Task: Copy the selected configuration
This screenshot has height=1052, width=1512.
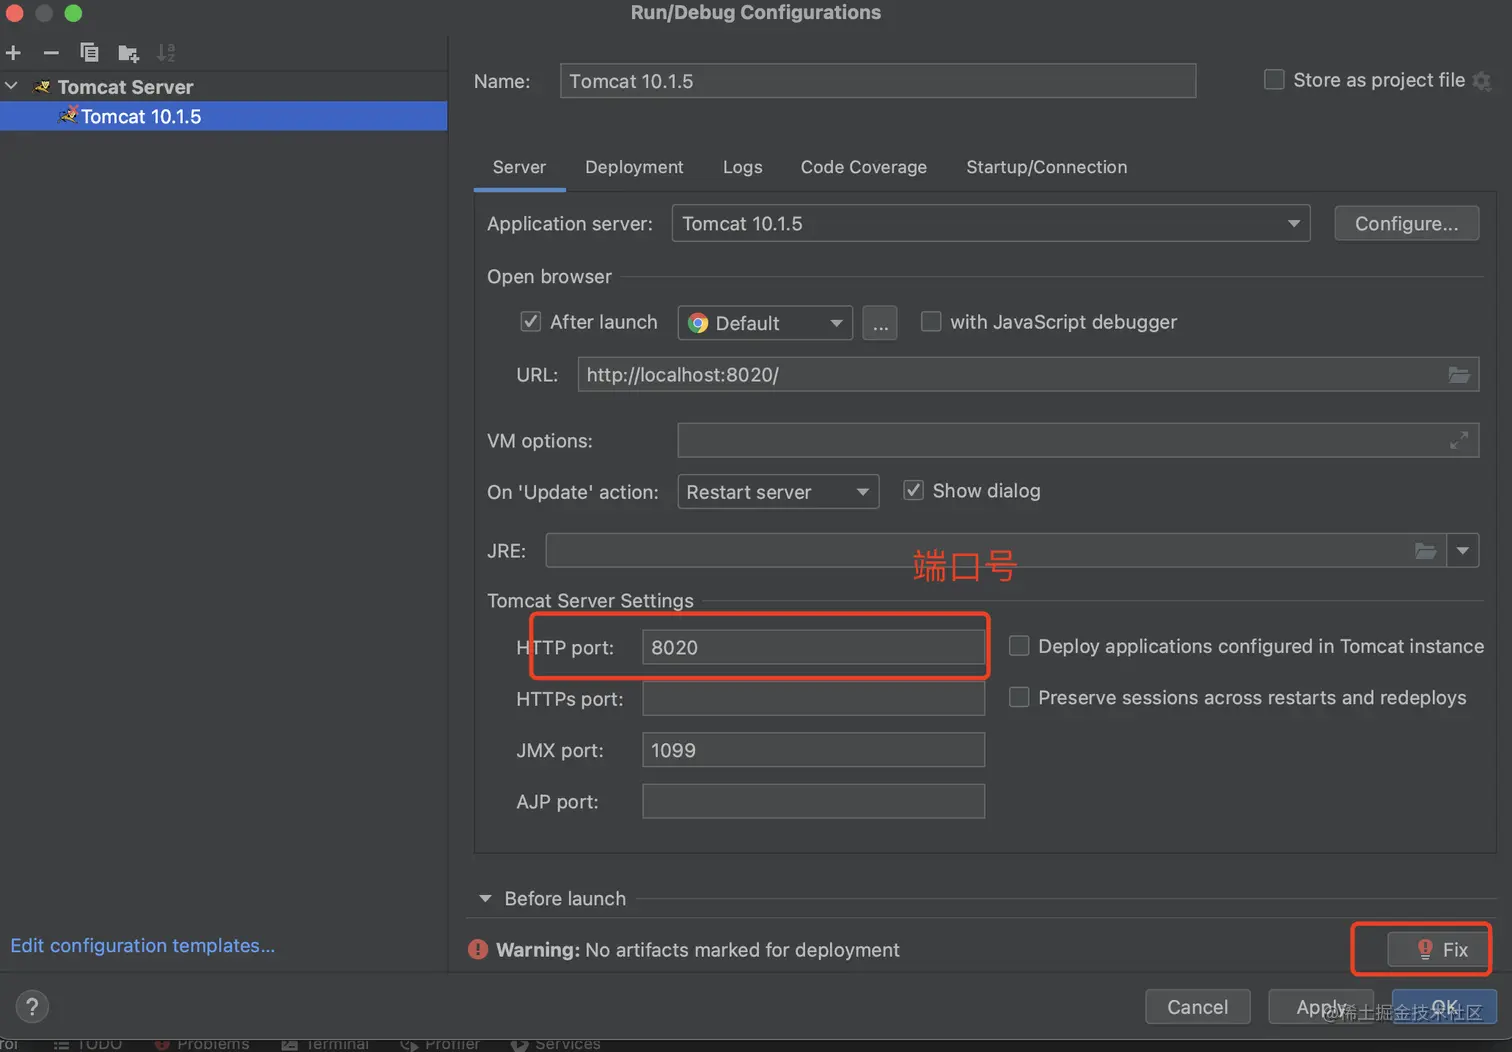Action: click(x=89, y=52)
